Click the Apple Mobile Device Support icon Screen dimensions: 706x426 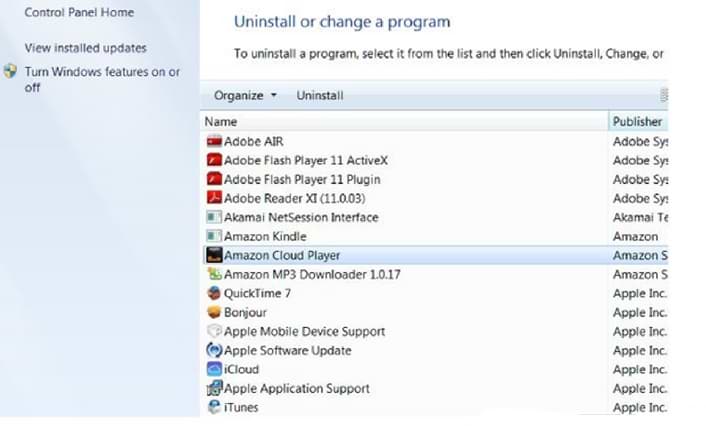point(214,331)
